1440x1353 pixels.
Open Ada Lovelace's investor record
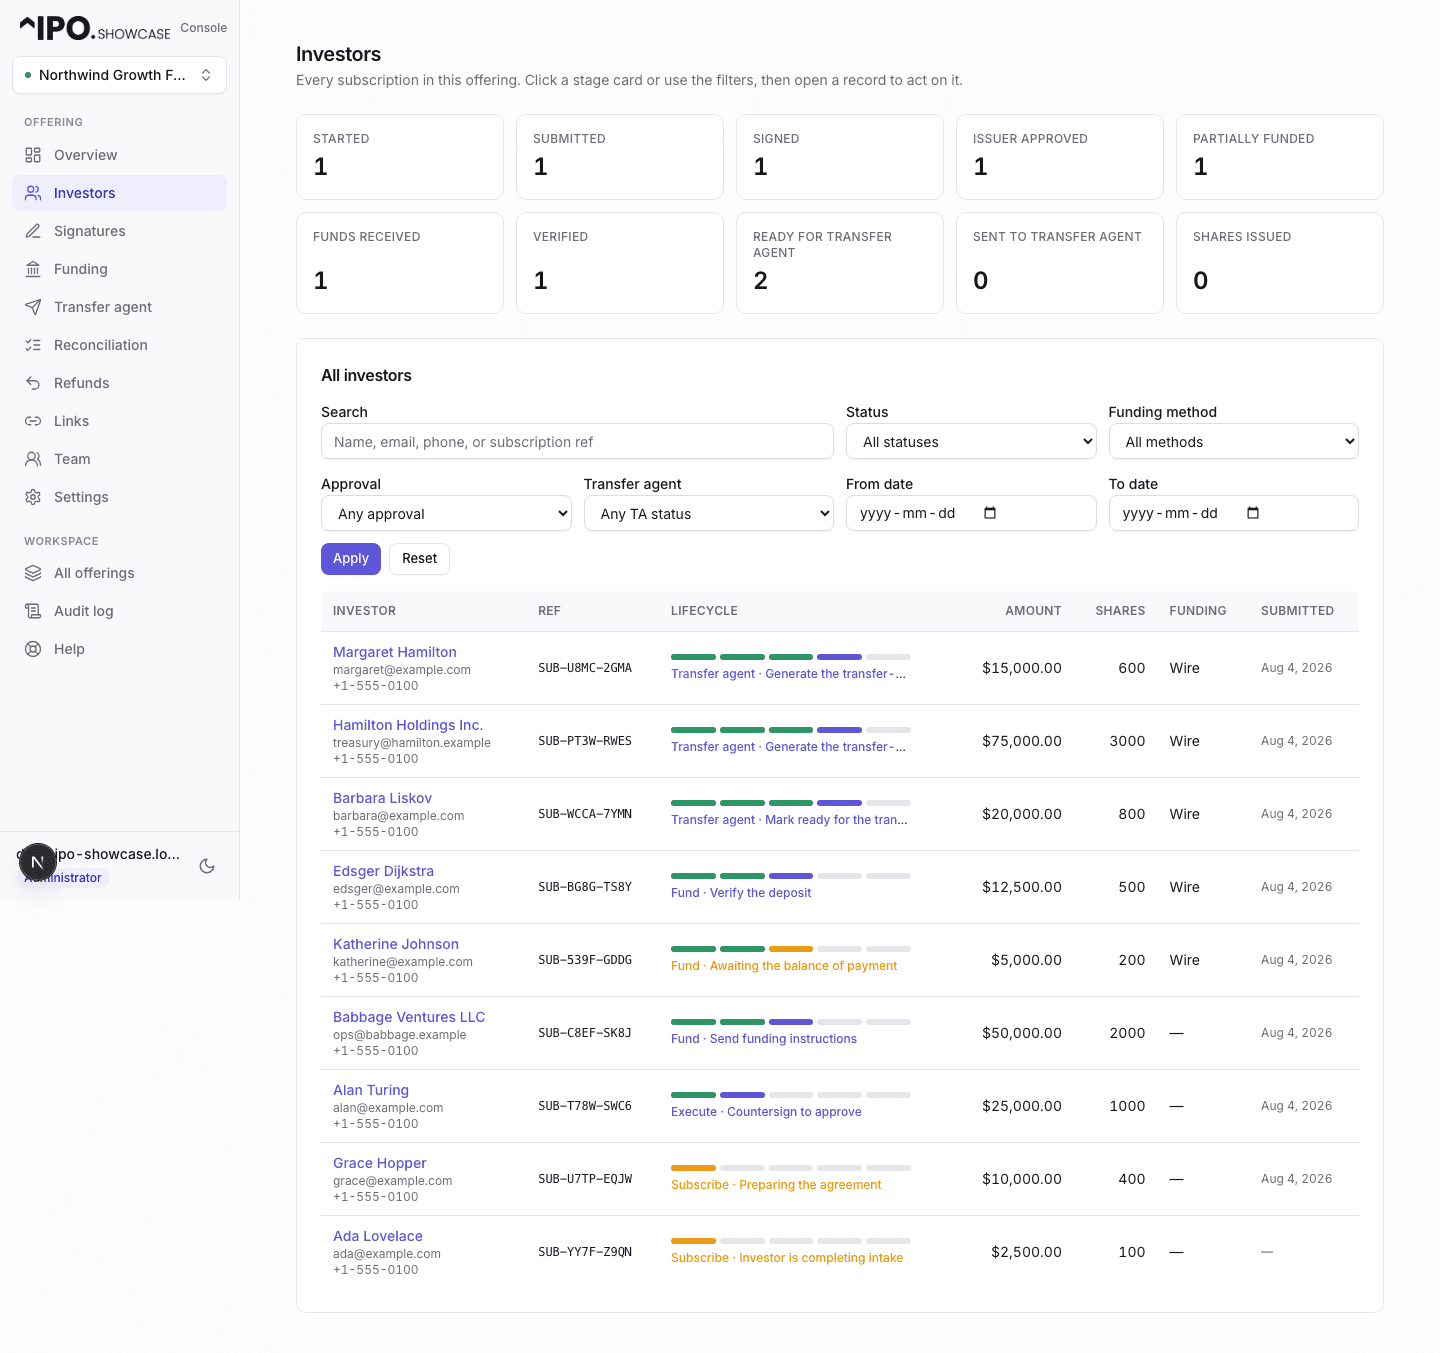(x=378, y=1236)
